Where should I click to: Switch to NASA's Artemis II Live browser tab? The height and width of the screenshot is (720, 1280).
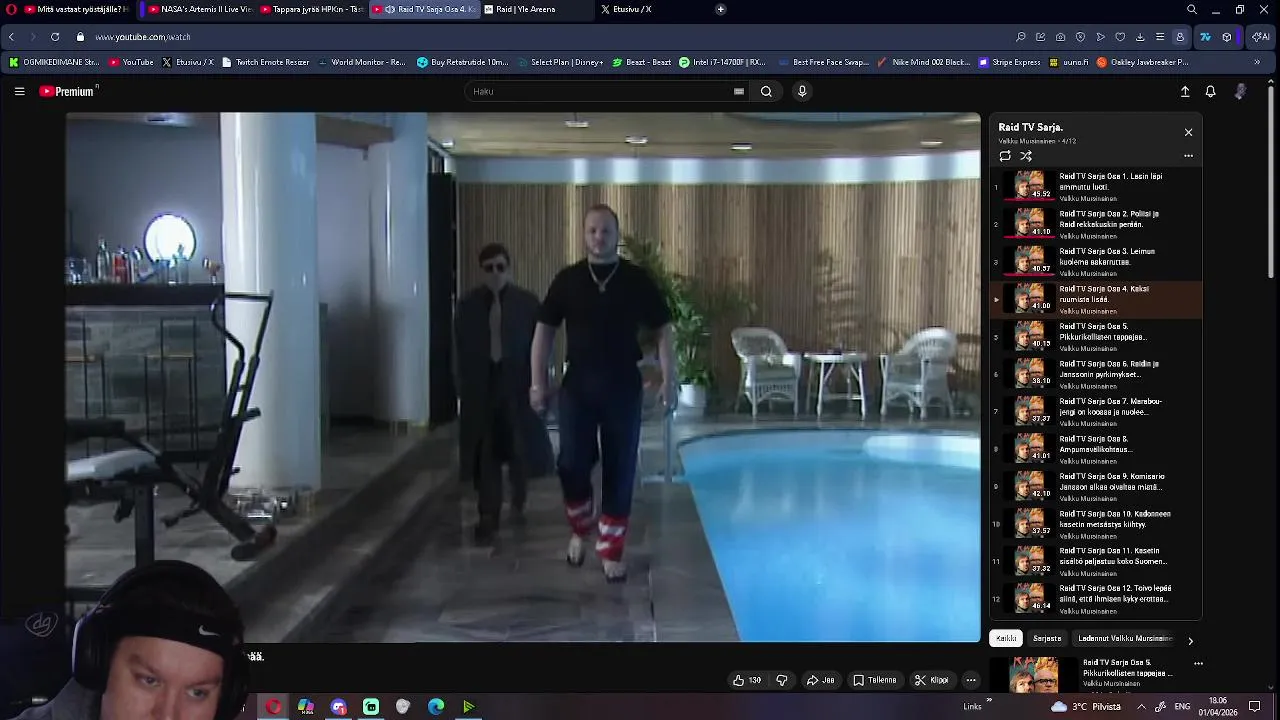coord(199,9)
